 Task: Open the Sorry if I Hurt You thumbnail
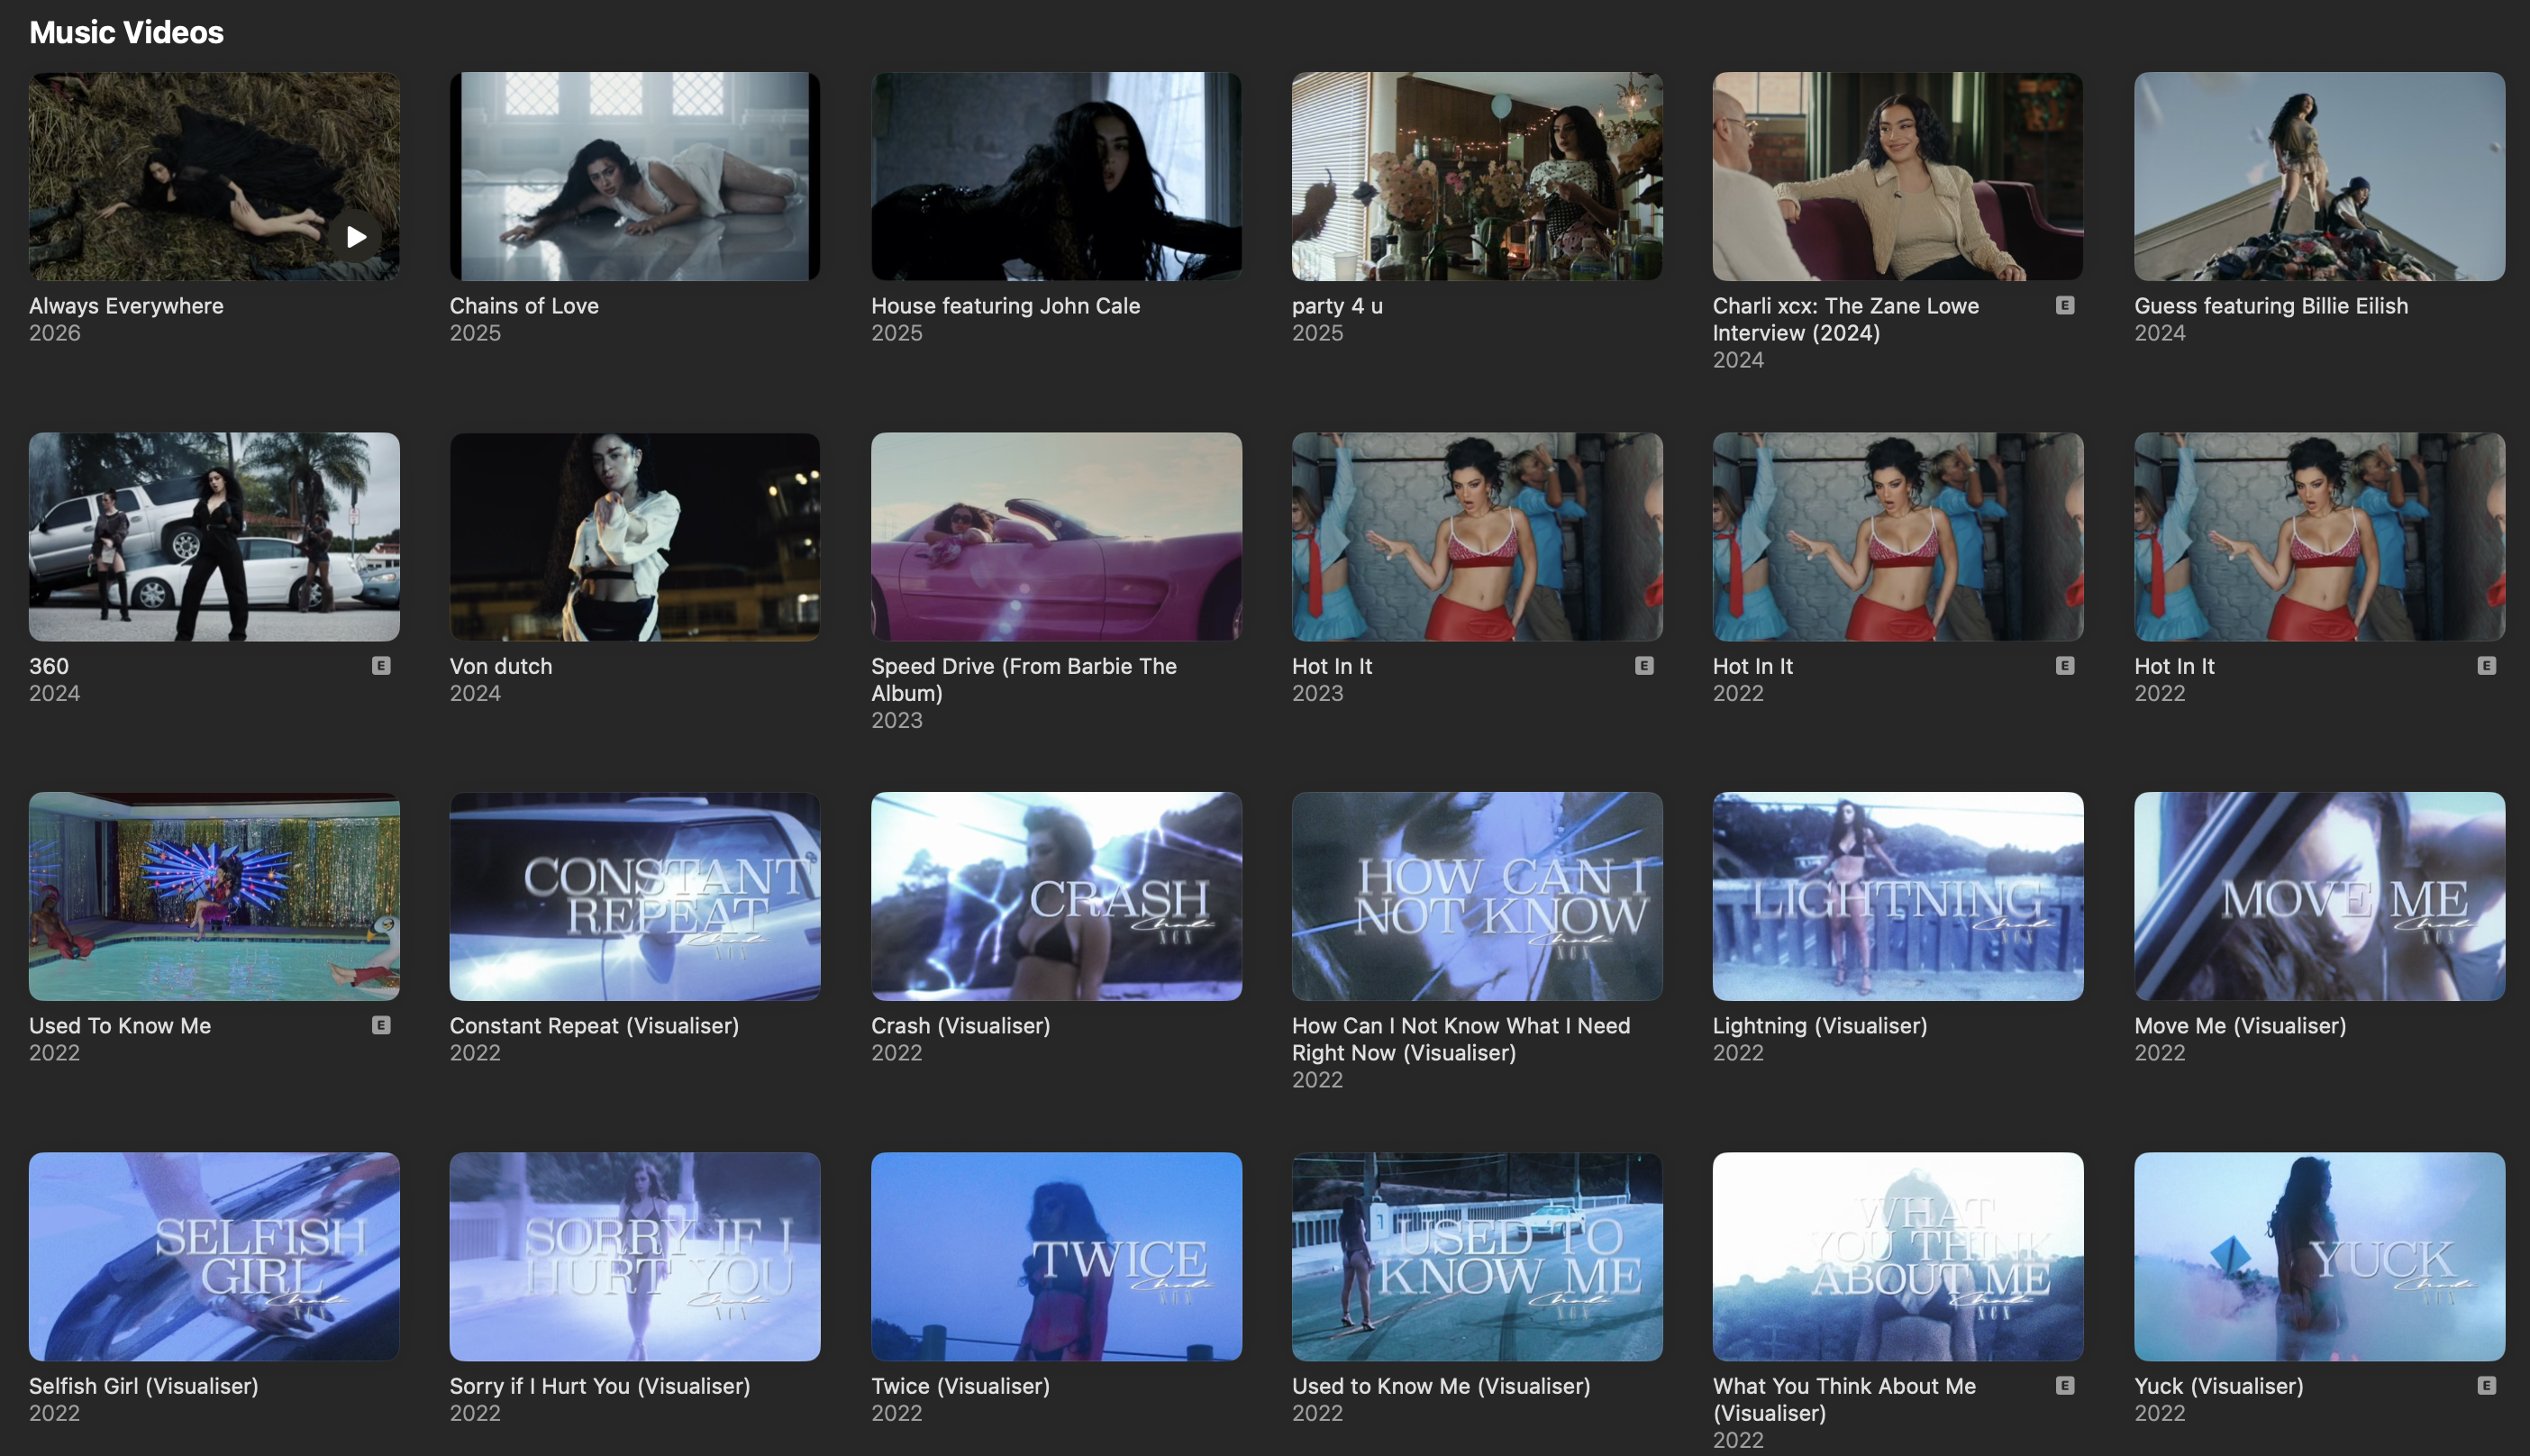[635, 1256]
